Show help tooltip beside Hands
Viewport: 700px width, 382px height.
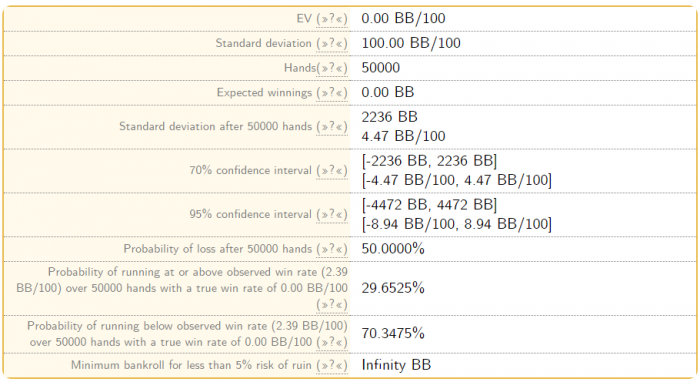tap(332, 68)
